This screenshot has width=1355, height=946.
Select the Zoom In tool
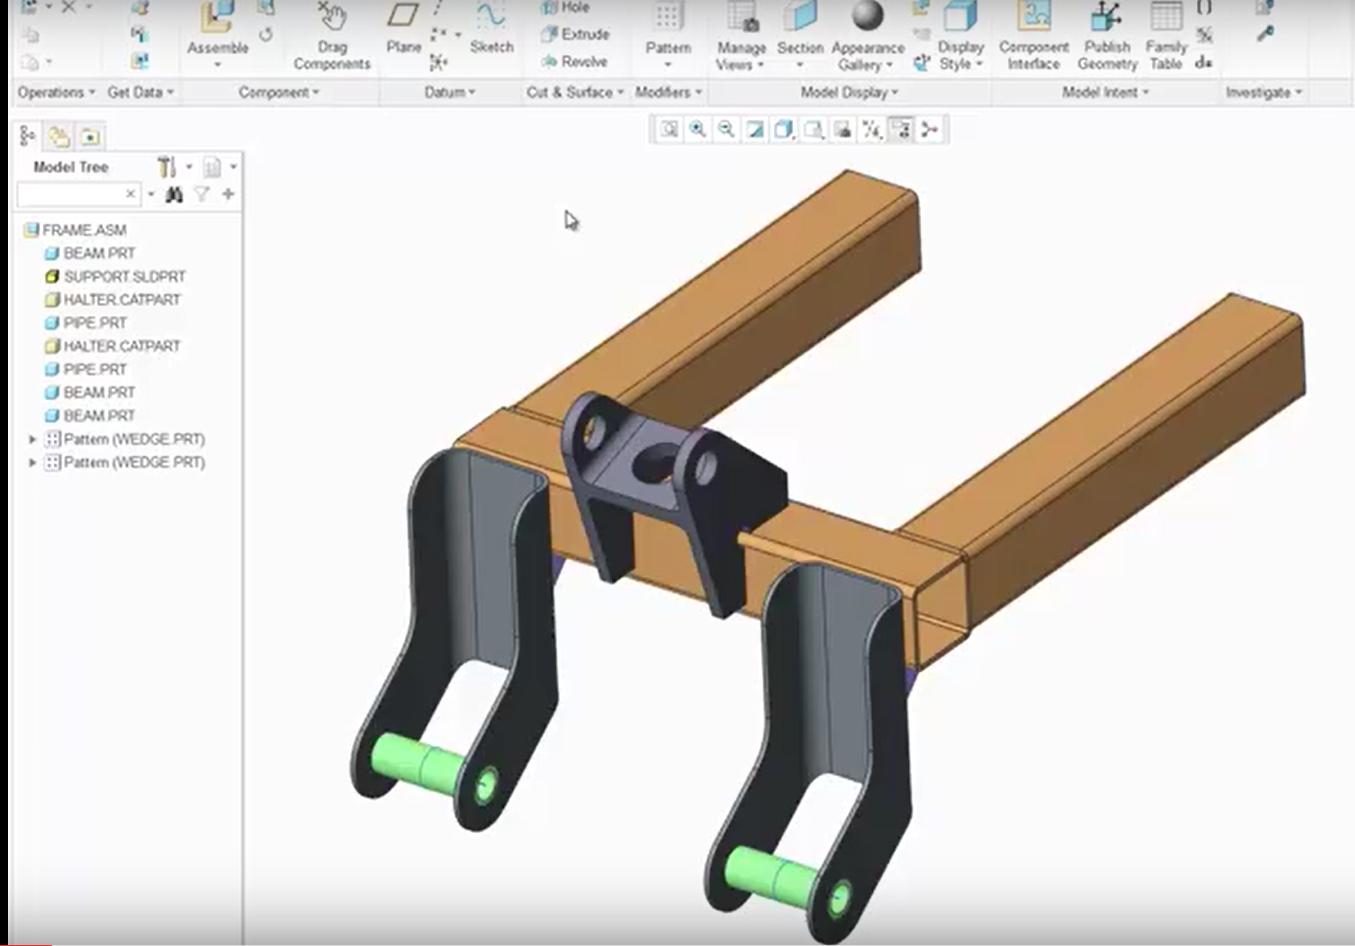point(697,129)
